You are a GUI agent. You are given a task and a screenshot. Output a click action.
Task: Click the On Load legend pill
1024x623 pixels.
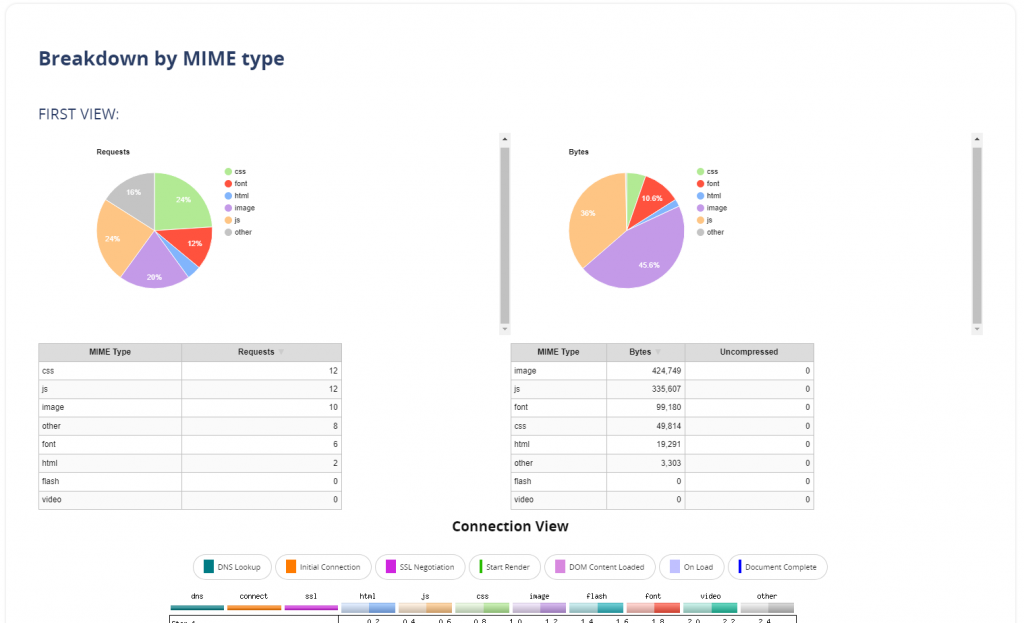(691, 567)
